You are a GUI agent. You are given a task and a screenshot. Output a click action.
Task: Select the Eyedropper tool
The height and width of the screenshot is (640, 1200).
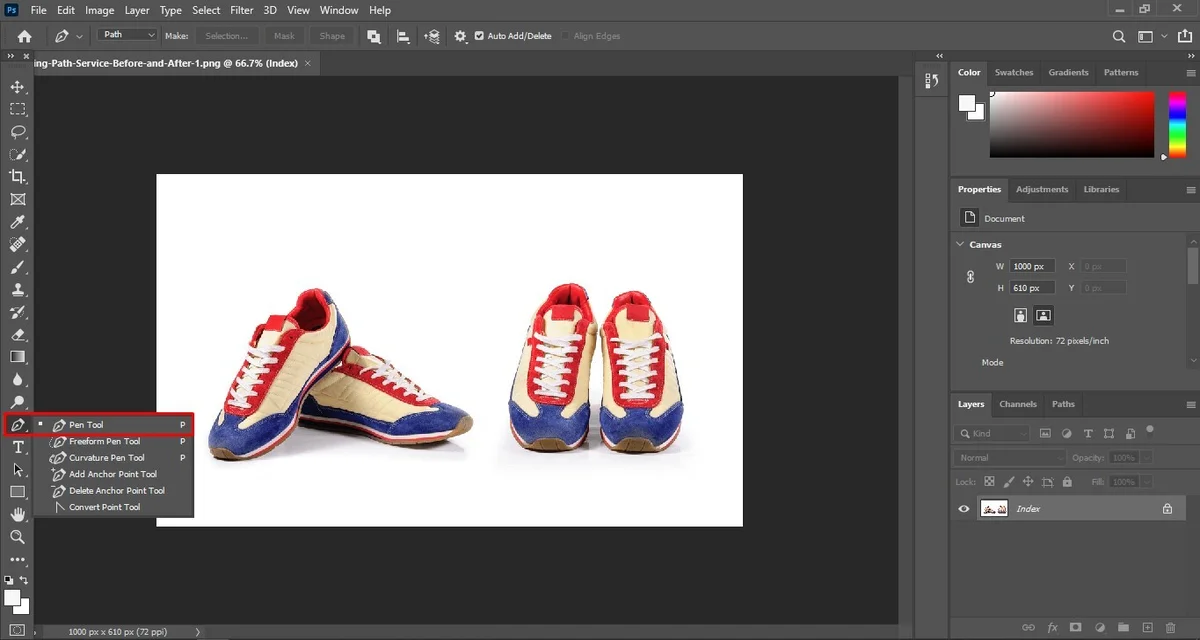coord(17,222)
